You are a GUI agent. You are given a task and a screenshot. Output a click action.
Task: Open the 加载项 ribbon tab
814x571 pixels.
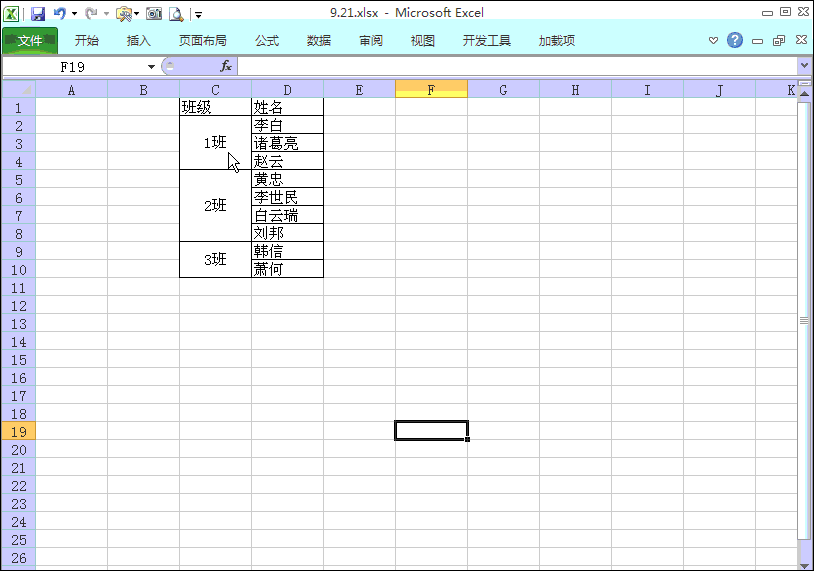pyautogui.click(x=557, y=40)
